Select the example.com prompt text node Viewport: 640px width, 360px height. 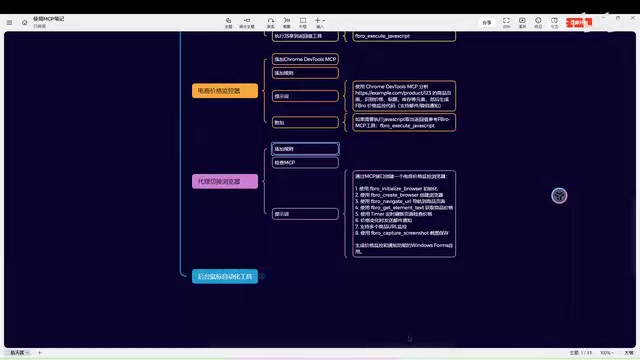click(404, 96)
